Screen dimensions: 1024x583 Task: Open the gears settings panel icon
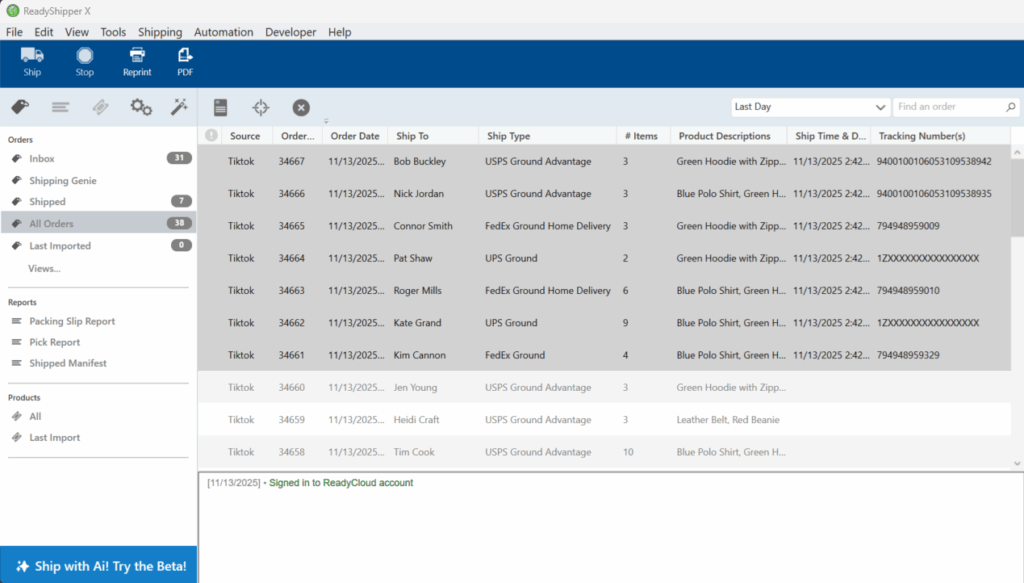141,107
